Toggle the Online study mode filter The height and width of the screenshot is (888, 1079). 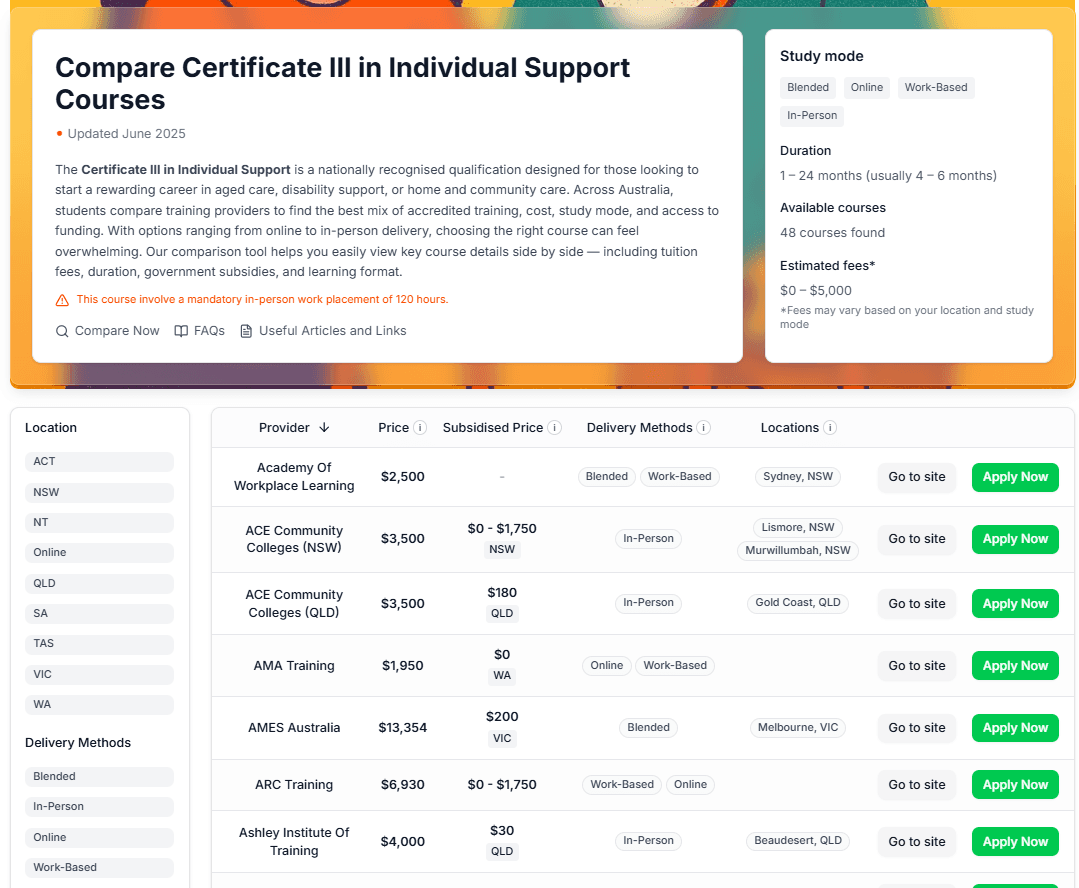click(866, 87)
